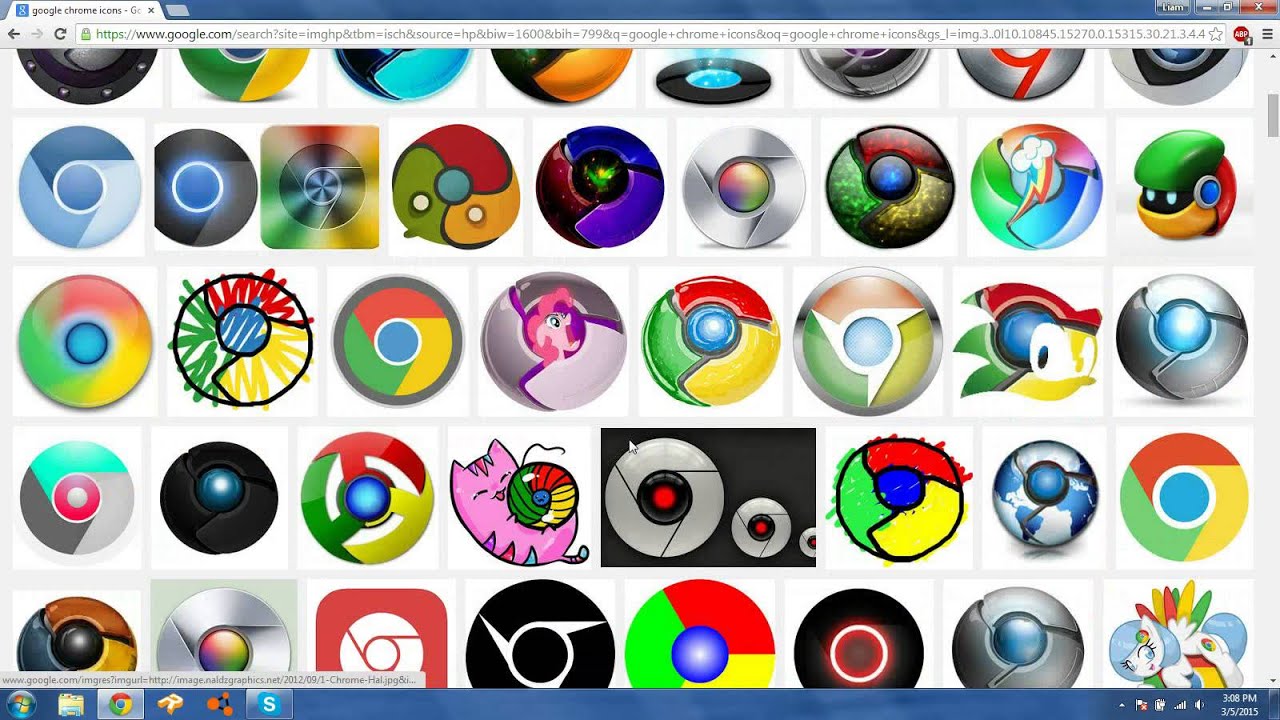This screenshot has height=720, width=1280.
Task: Open a new tab with the new-tab button
Action: coord(177,10)
